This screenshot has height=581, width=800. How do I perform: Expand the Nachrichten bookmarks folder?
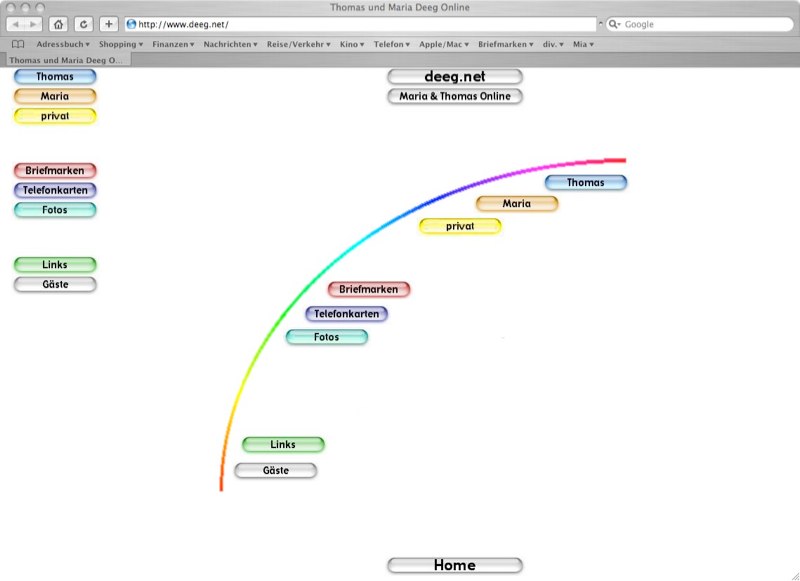click(x=230, y=45)
